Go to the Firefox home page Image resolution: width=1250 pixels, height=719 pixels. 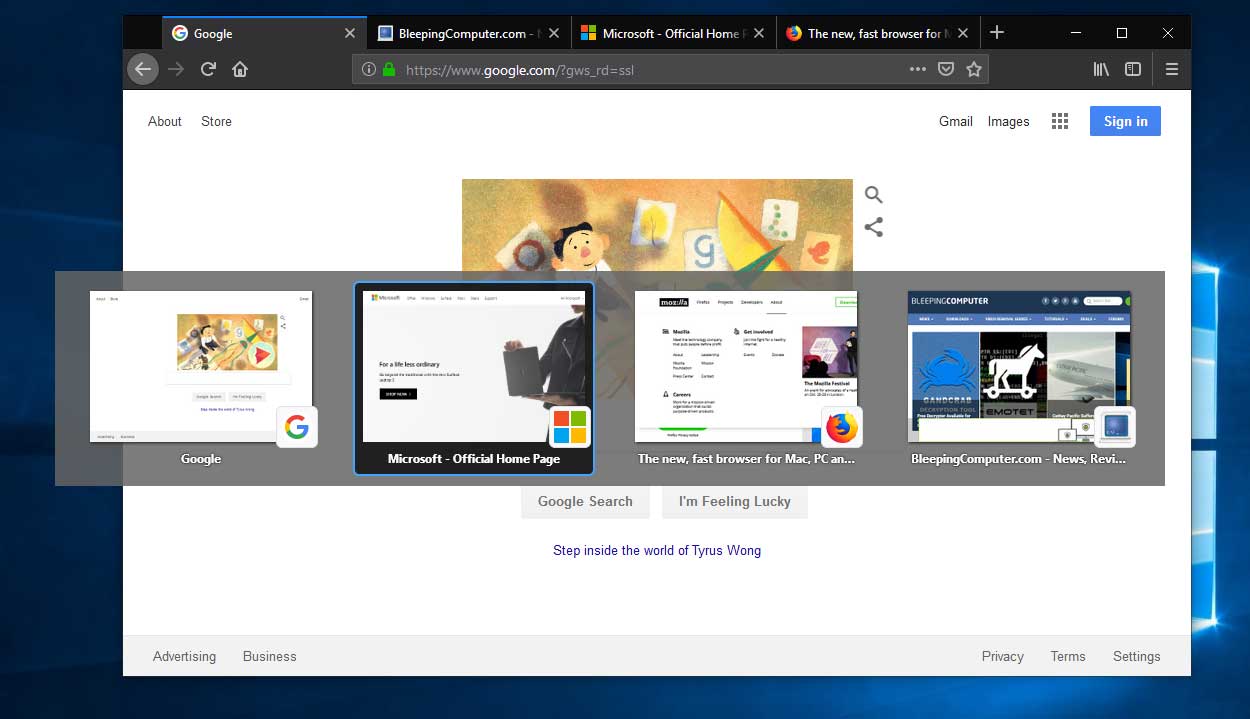[240, 69]
